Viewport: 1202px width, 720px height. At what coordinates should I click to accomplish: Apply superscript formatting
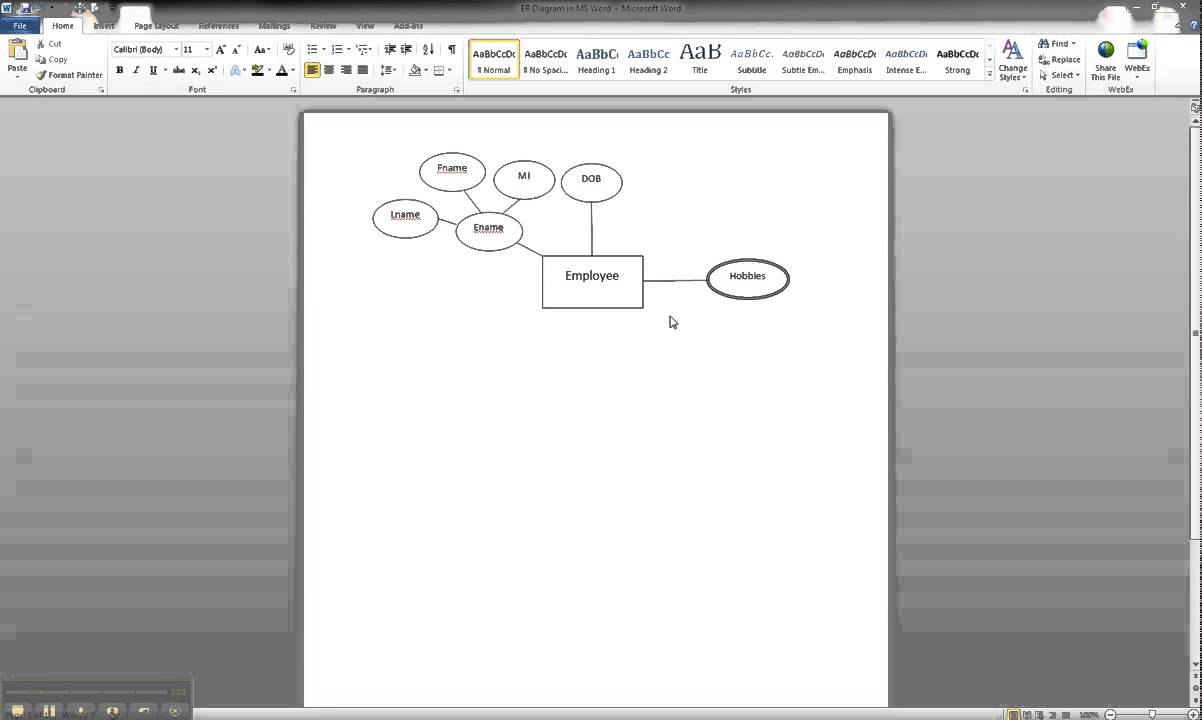pyautogui.click(x=212, y=70)
